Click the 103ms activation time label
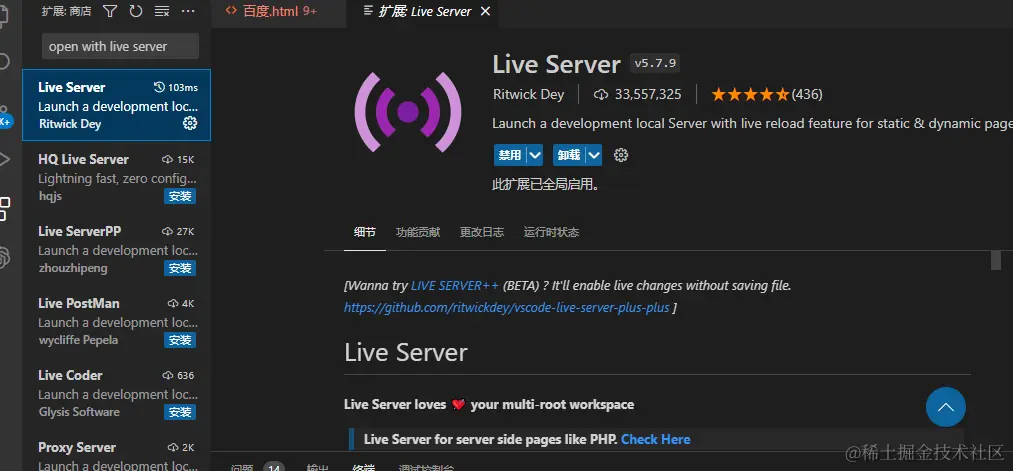The height and width of the screenshot is (471, 1013). pyautogui.click(x=183, y=87)
